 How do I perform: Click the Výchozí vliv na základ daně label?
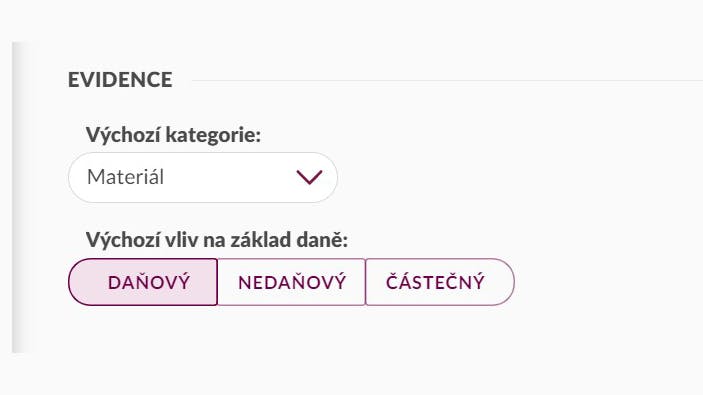click(x=217, y=239)
